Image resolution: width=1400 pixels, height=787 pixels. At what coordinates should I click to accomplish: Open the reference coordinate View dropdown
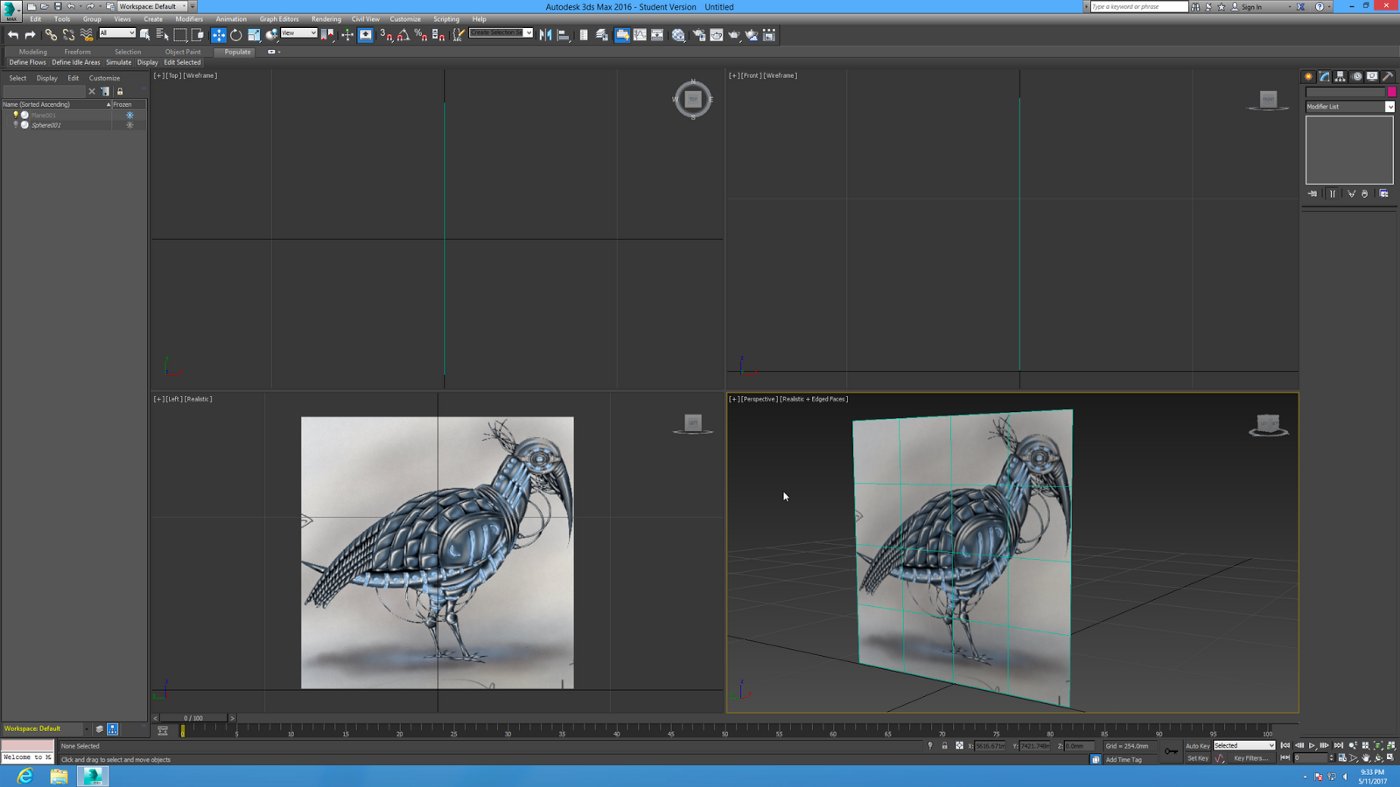pos(299,33)
